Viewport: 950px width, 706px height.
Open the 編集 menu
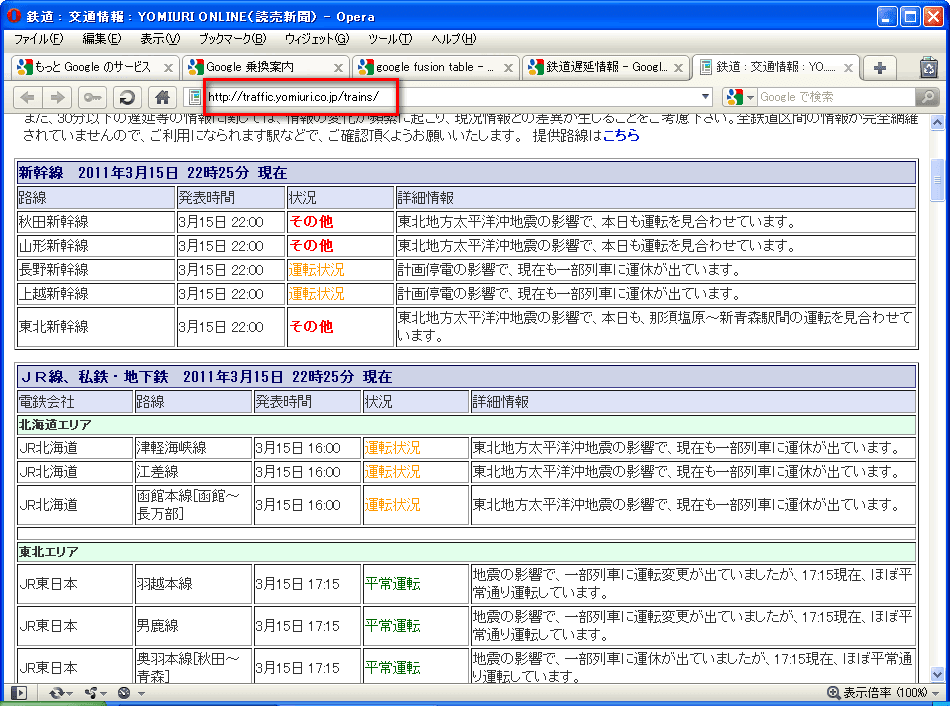coord(102,39)
